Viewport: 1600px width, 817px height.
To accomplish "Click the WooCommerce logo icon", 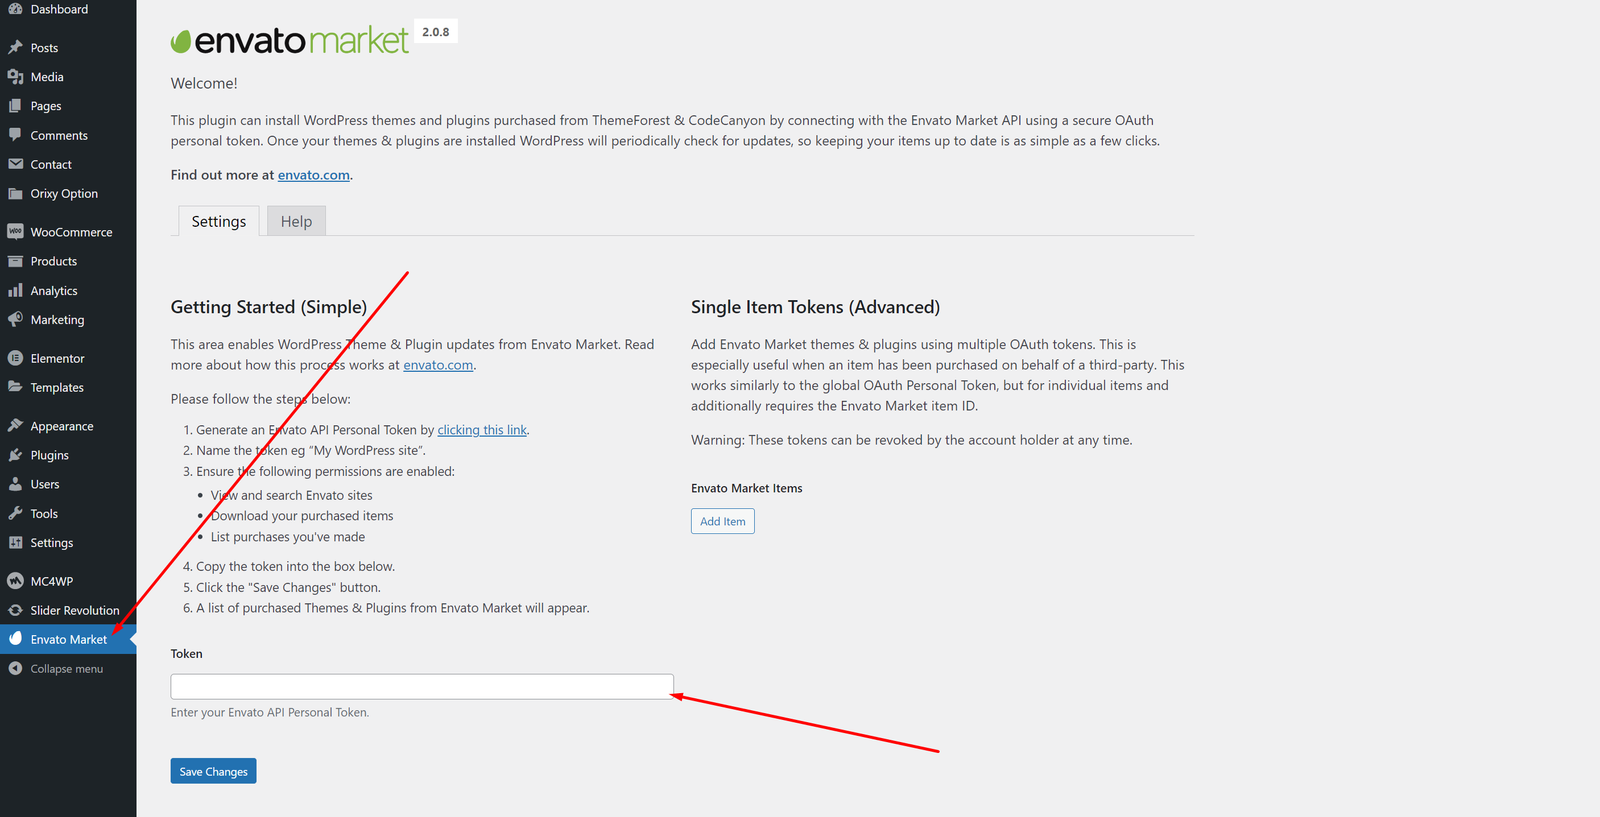I will pyautogui.click(x=15, y=232).
